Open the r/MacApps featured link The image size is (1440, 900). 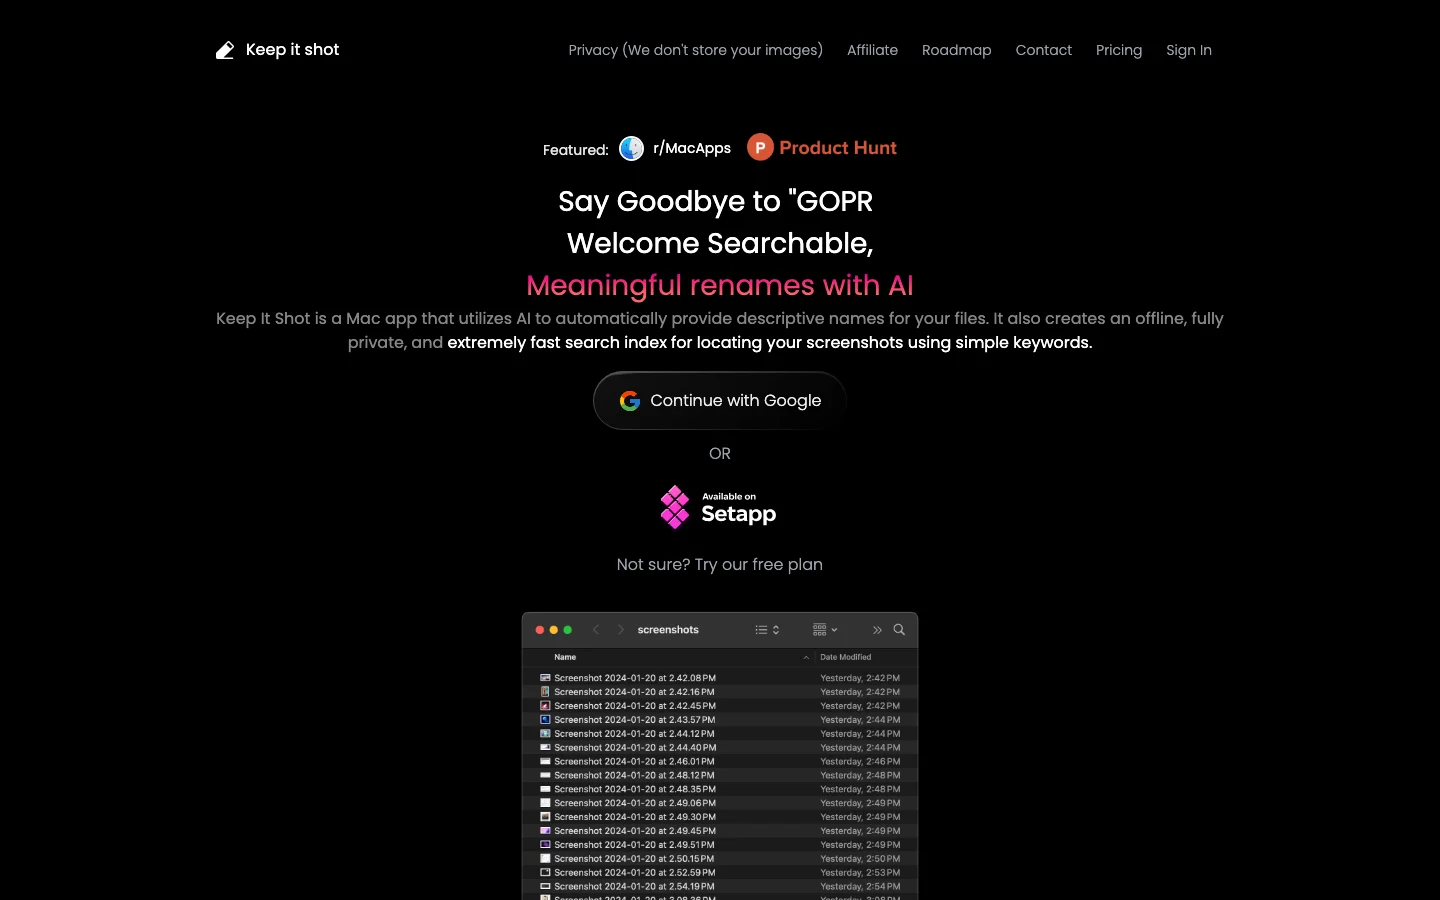675,148
